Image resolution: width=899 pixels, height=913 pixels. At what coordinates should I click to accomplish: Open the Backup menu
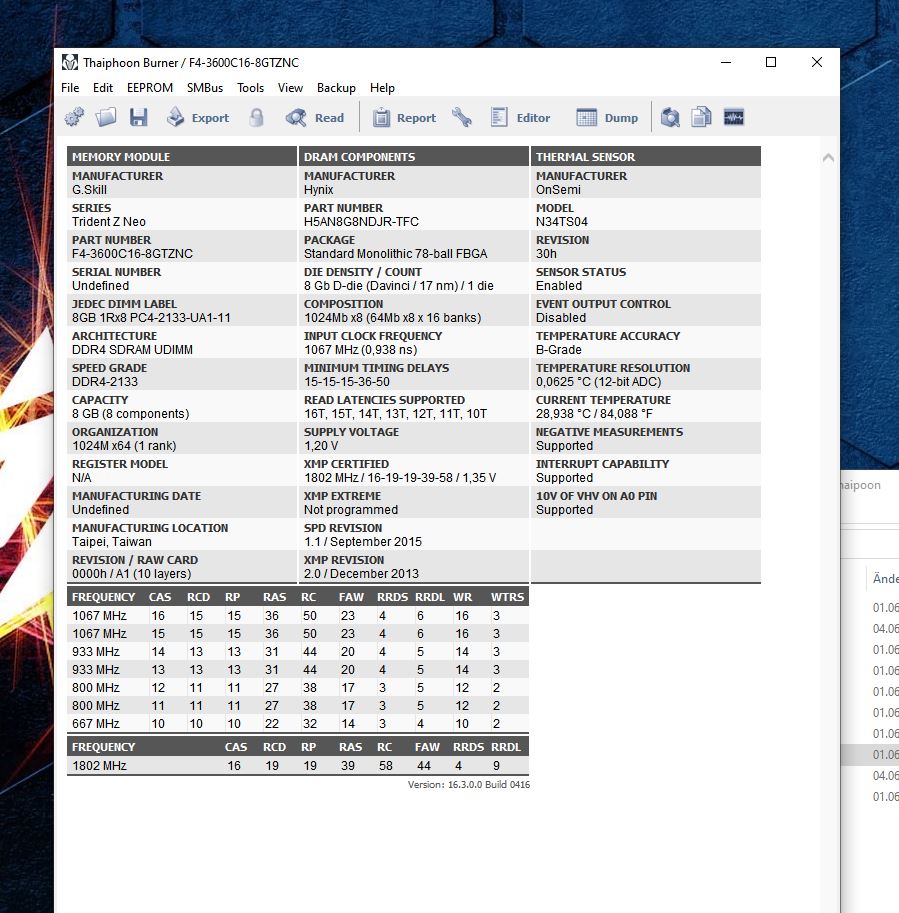[336, 88]
